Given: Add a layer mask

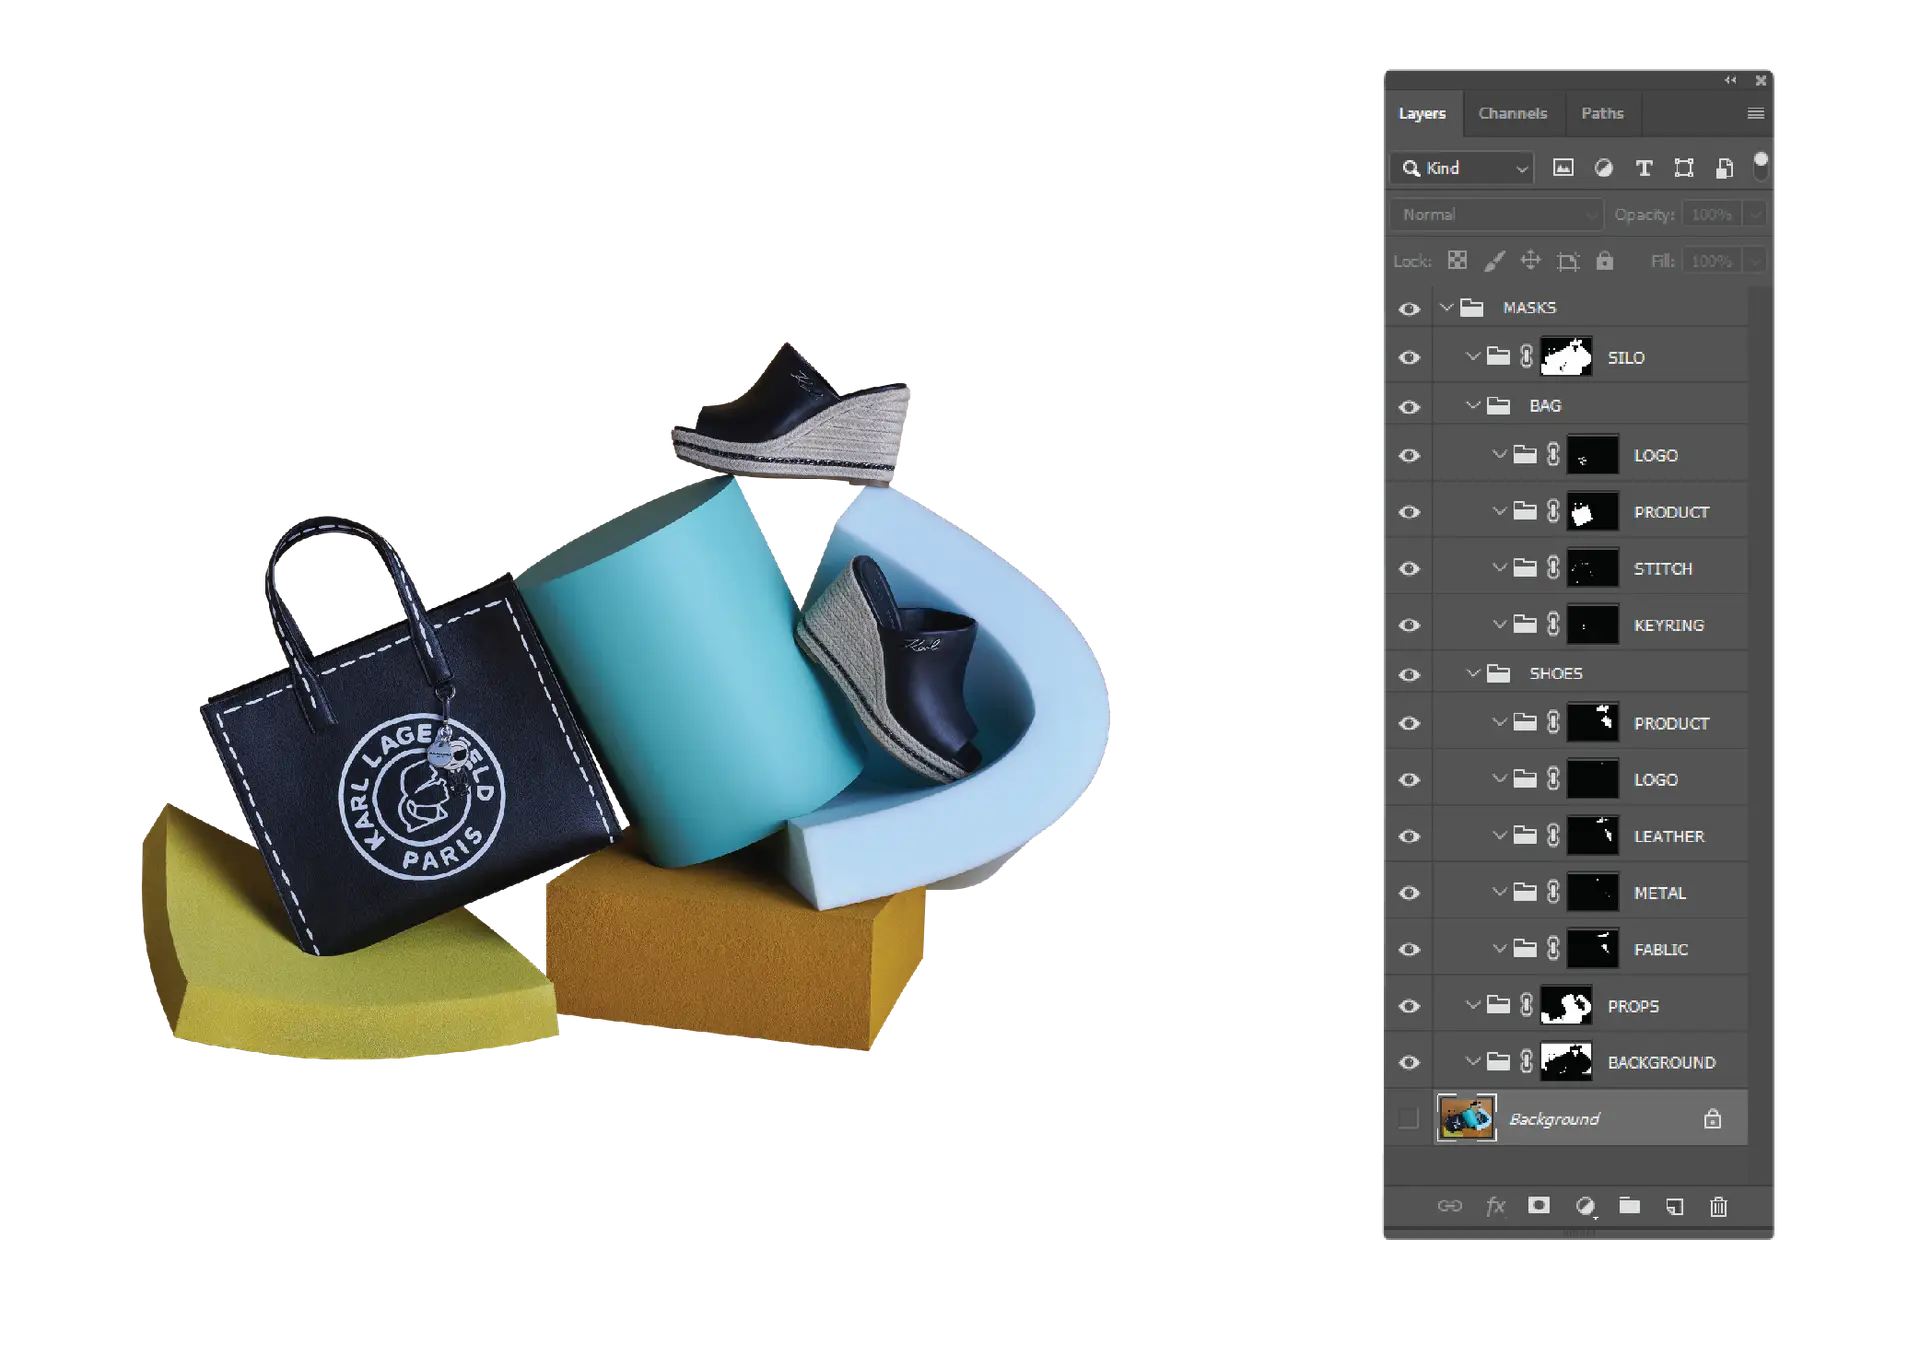Looking at the screenshot, I should [x=1539, y=1206].
